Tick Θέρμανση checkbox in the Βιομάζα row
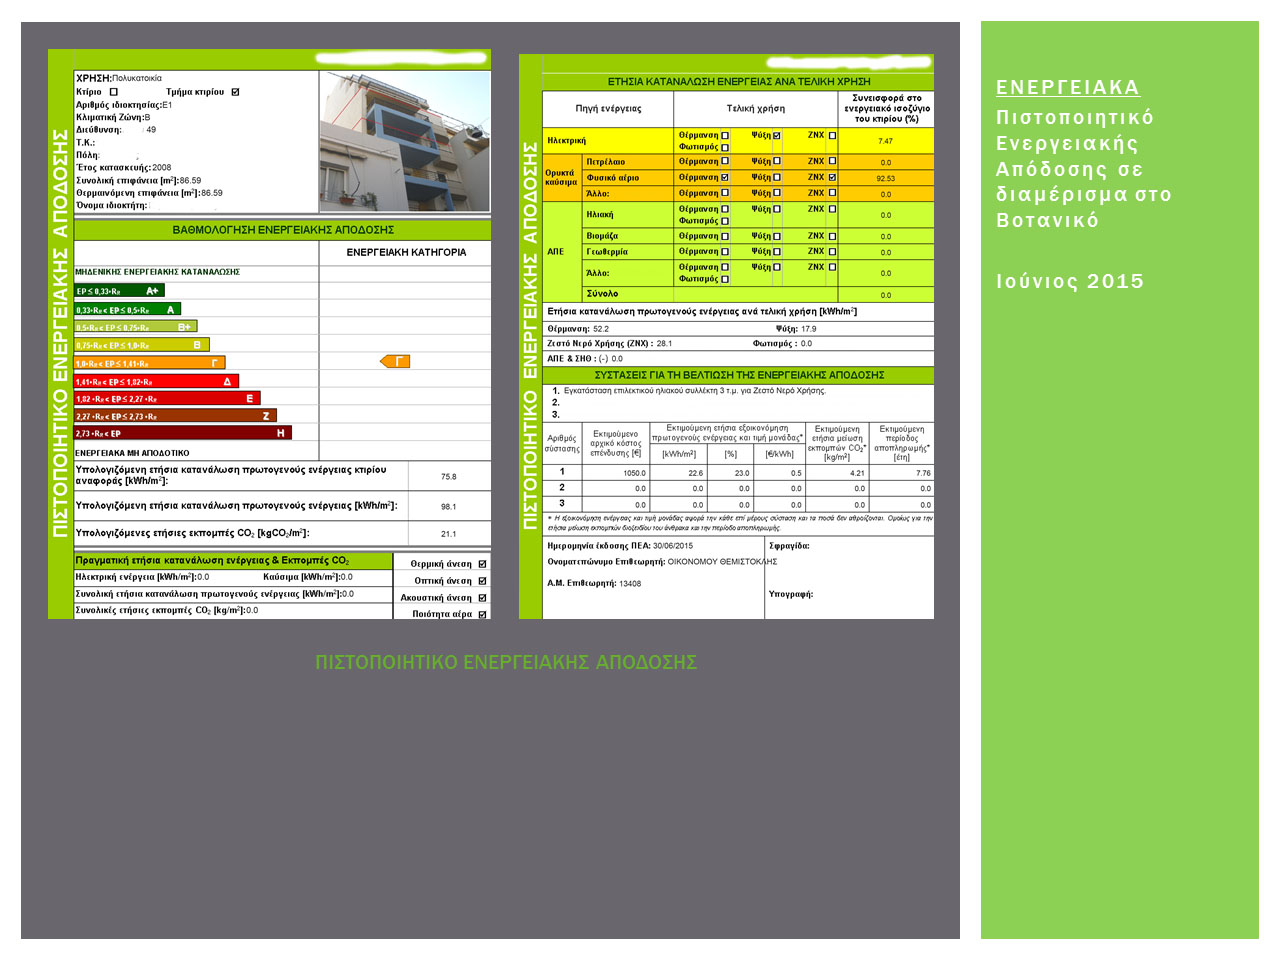1280x960 pixels. [x=725, y=236]
